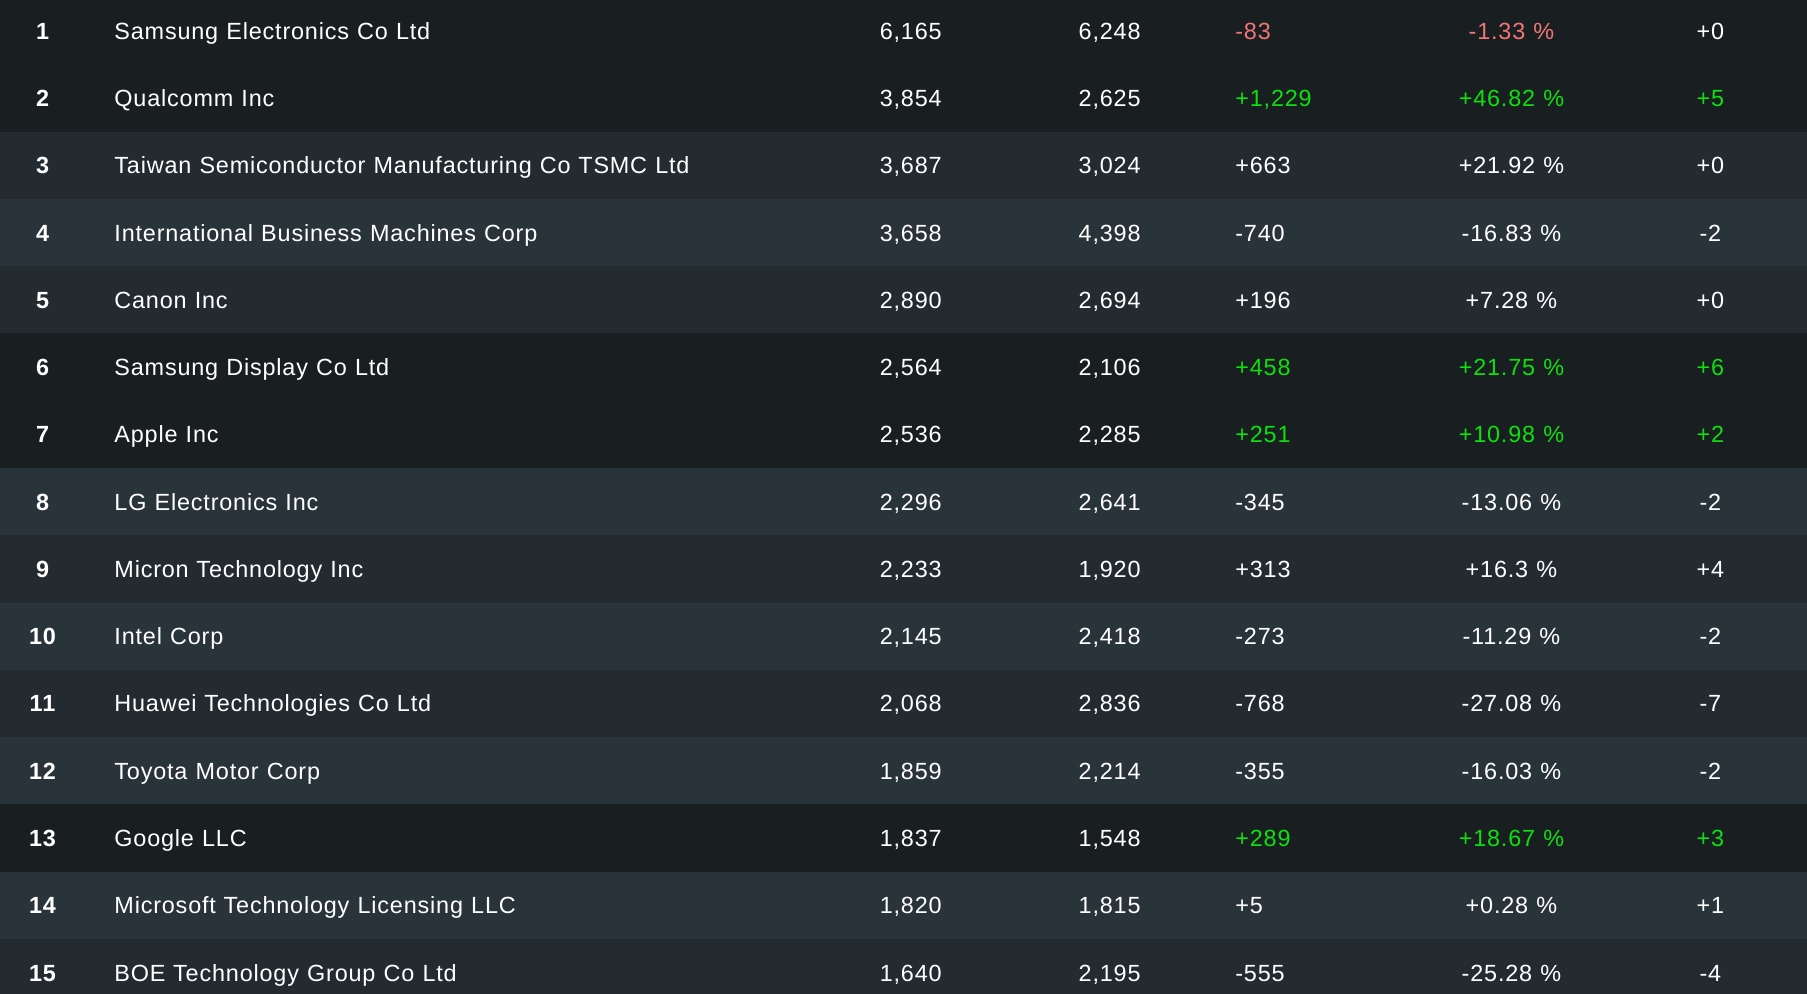Viewport: 1807px width, 994px height.
Task: Click Micron's +16.3 % percentage cell
Action: (x=1511, y=569)
